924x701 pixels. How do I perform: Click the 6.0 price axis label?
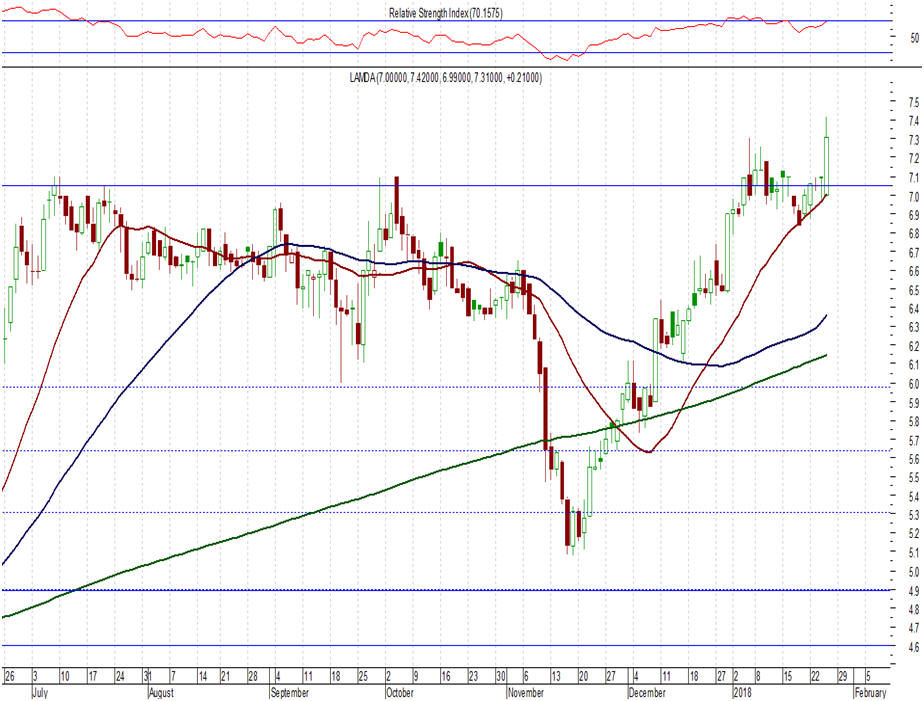(913, 383)
